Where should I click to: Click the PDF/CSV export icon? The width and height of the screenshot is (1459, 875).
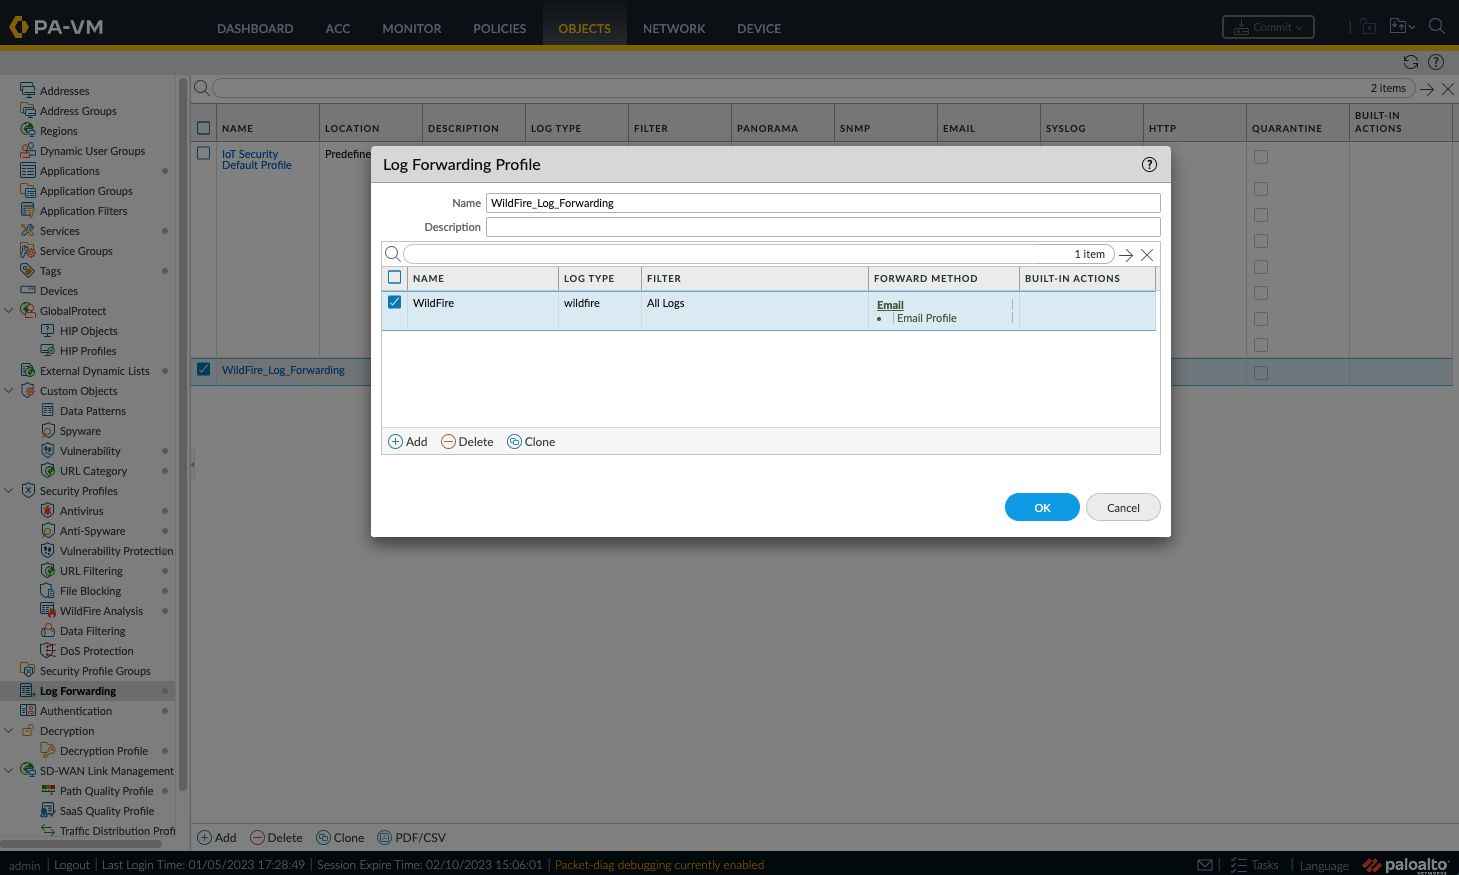click(384, 838)
